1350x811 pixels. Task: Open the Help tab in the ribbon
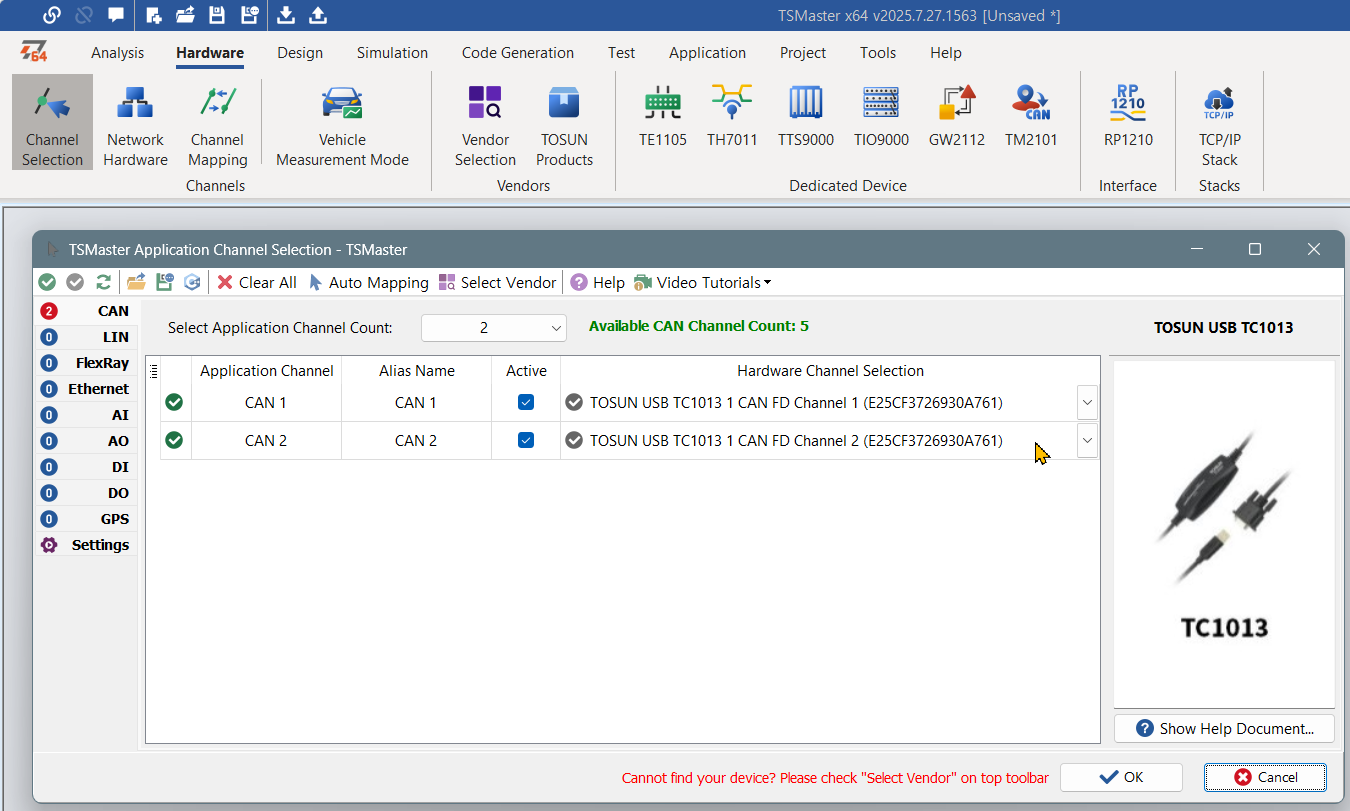pos(946,53)
